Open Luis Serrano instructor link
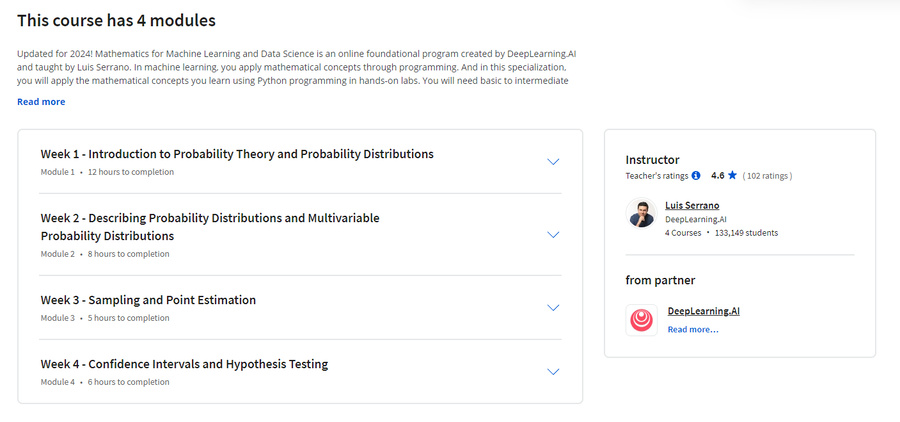The width and height of the screenshot is (900, 422). [x=692, y=206]
